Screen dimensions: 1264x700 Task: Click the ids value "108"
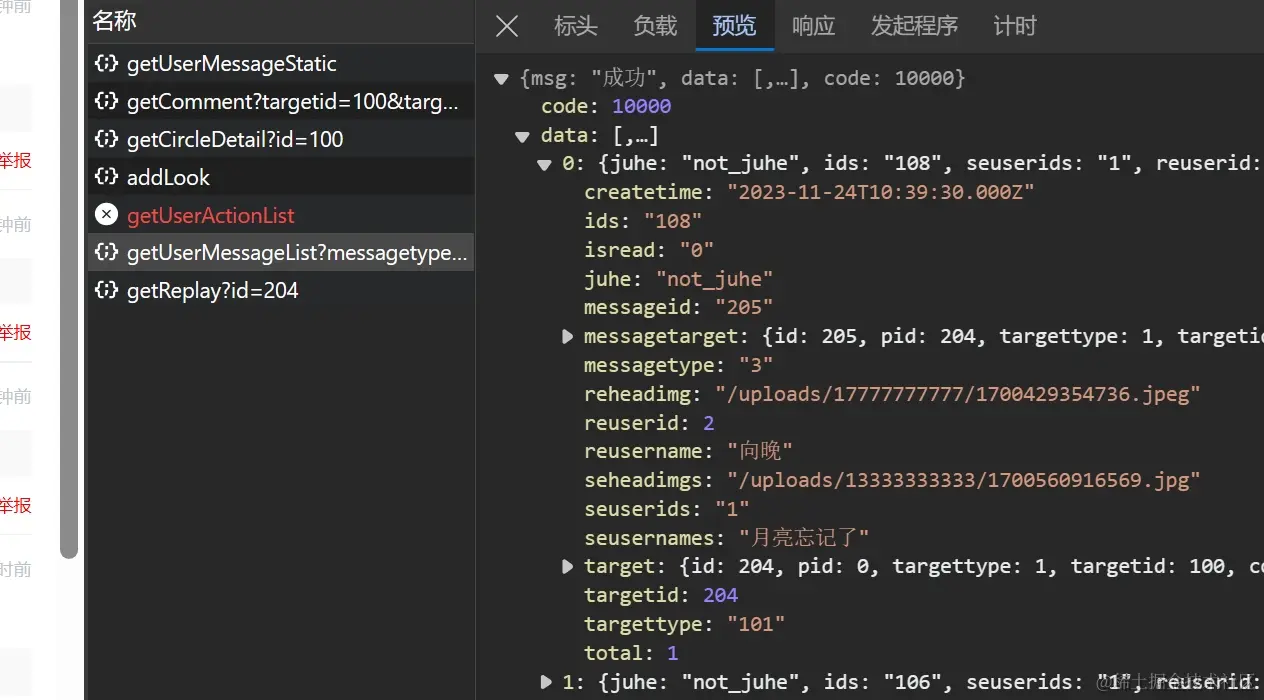[x=673, y=221]
